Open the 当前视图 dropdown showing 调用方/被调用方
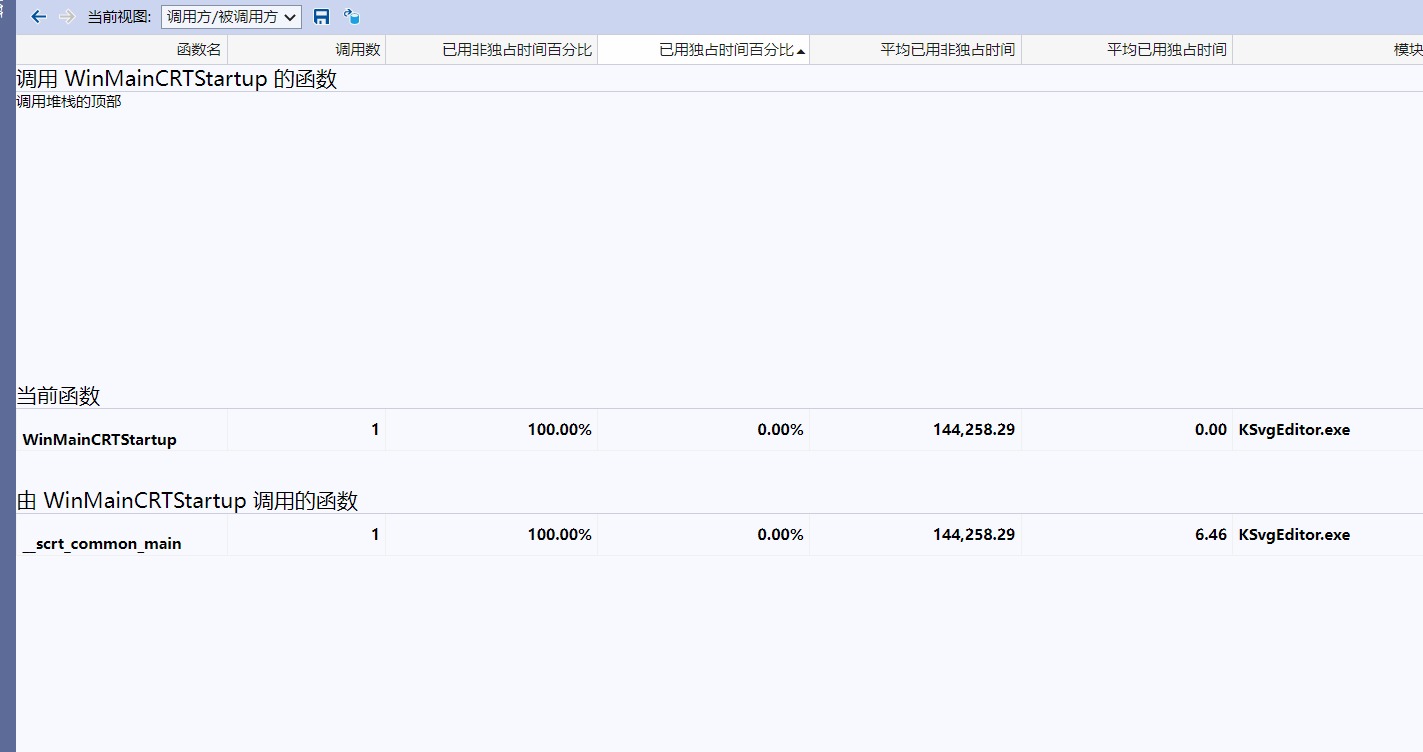1423x752 pixels. coord(231,17)
